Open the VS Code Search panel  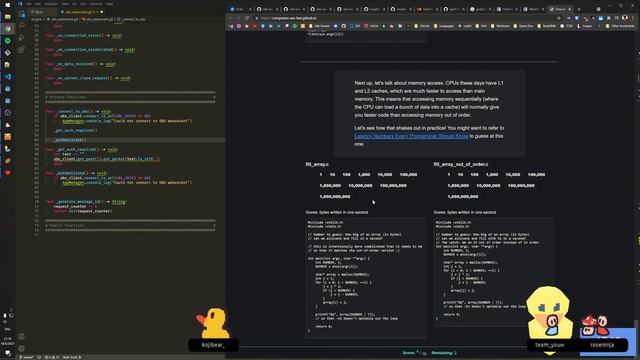coord(22,26)
